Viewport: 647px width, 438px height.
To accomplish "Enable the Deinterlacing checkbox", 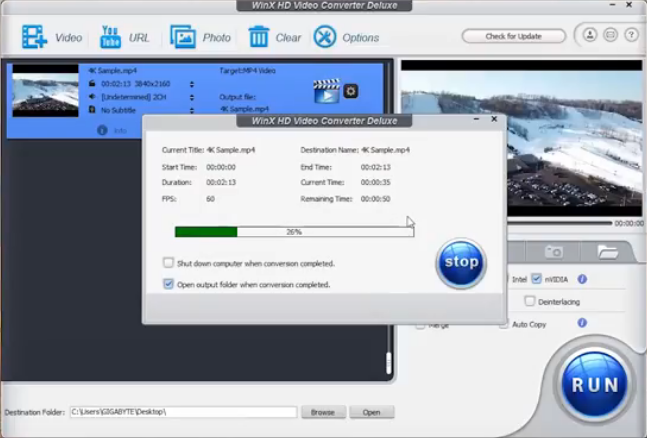I will coord(529,301).
